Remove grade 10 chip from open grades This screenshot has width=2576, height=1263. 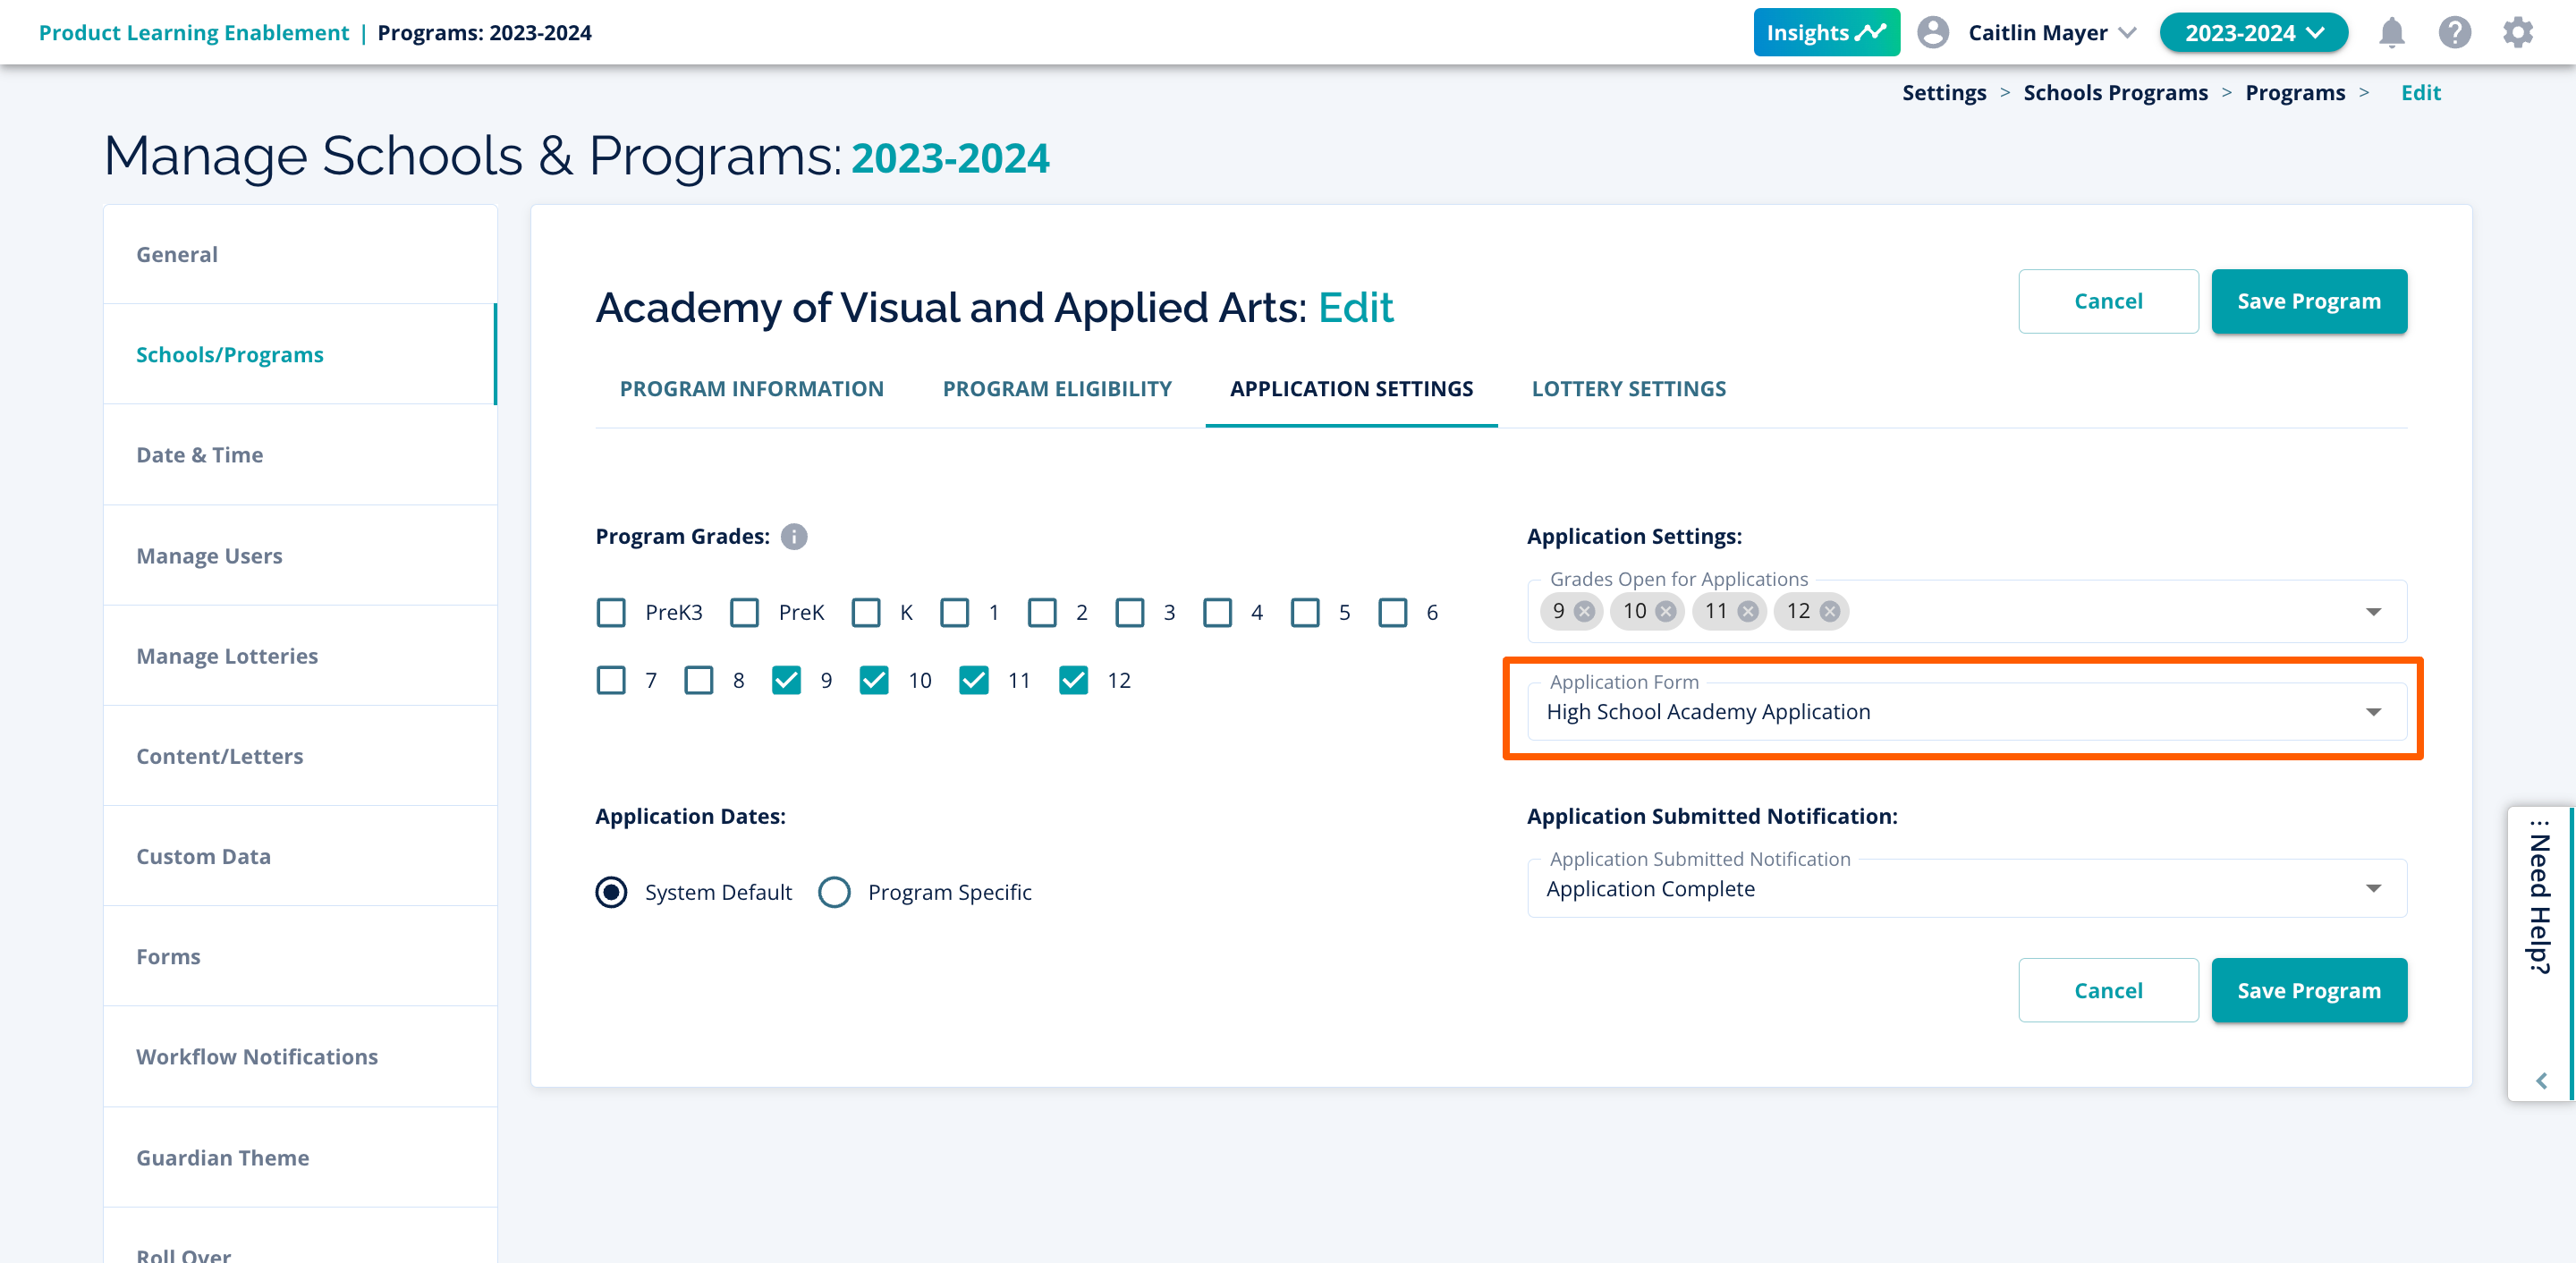coord(1666,611)
